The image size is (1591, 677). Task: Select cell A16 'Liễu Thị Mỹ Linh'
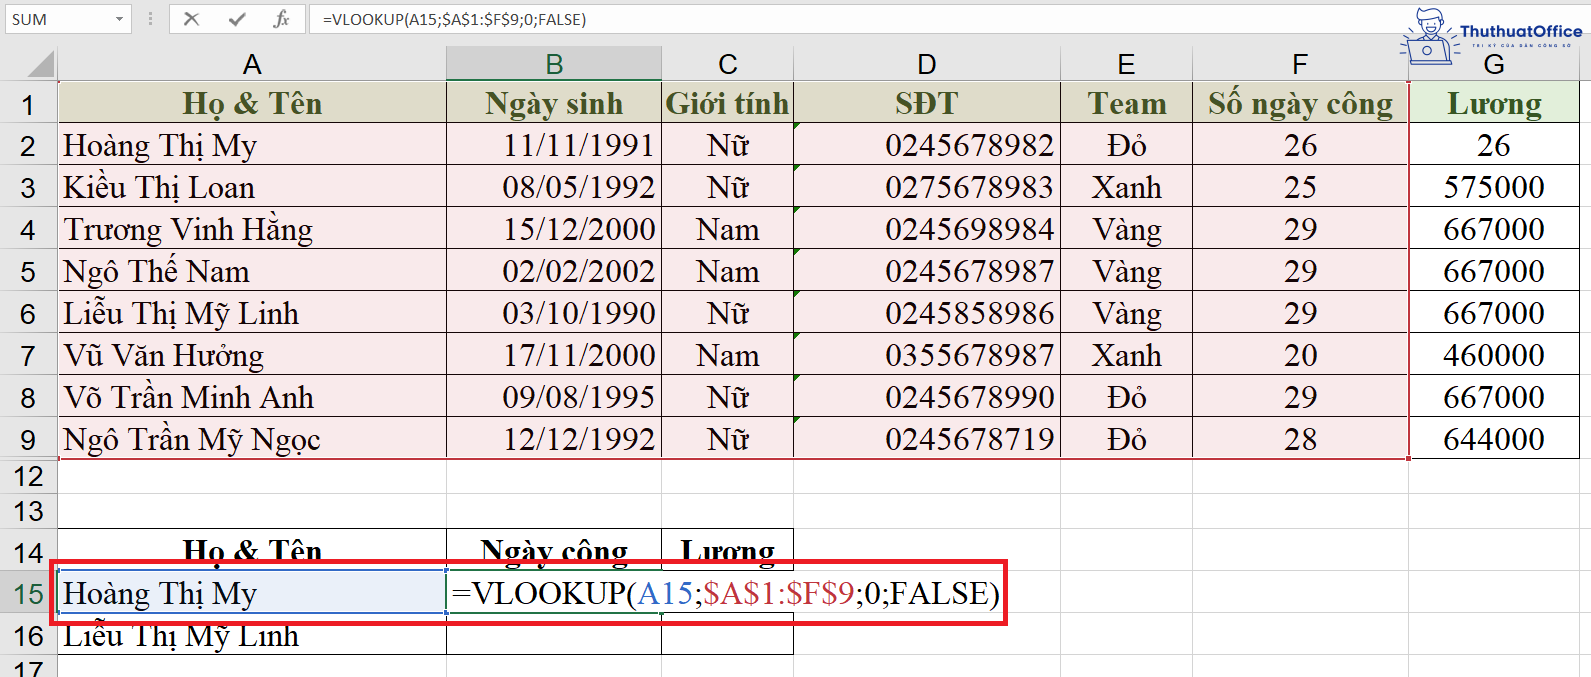[252, 635]
